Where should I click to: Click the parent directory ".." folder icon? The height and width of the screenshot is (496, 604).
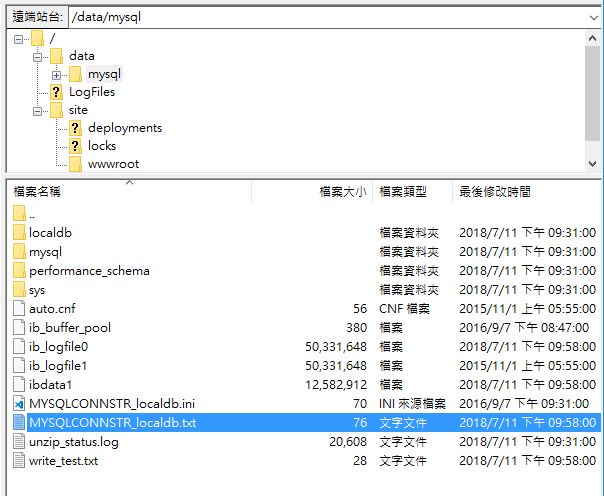[19, 214]
